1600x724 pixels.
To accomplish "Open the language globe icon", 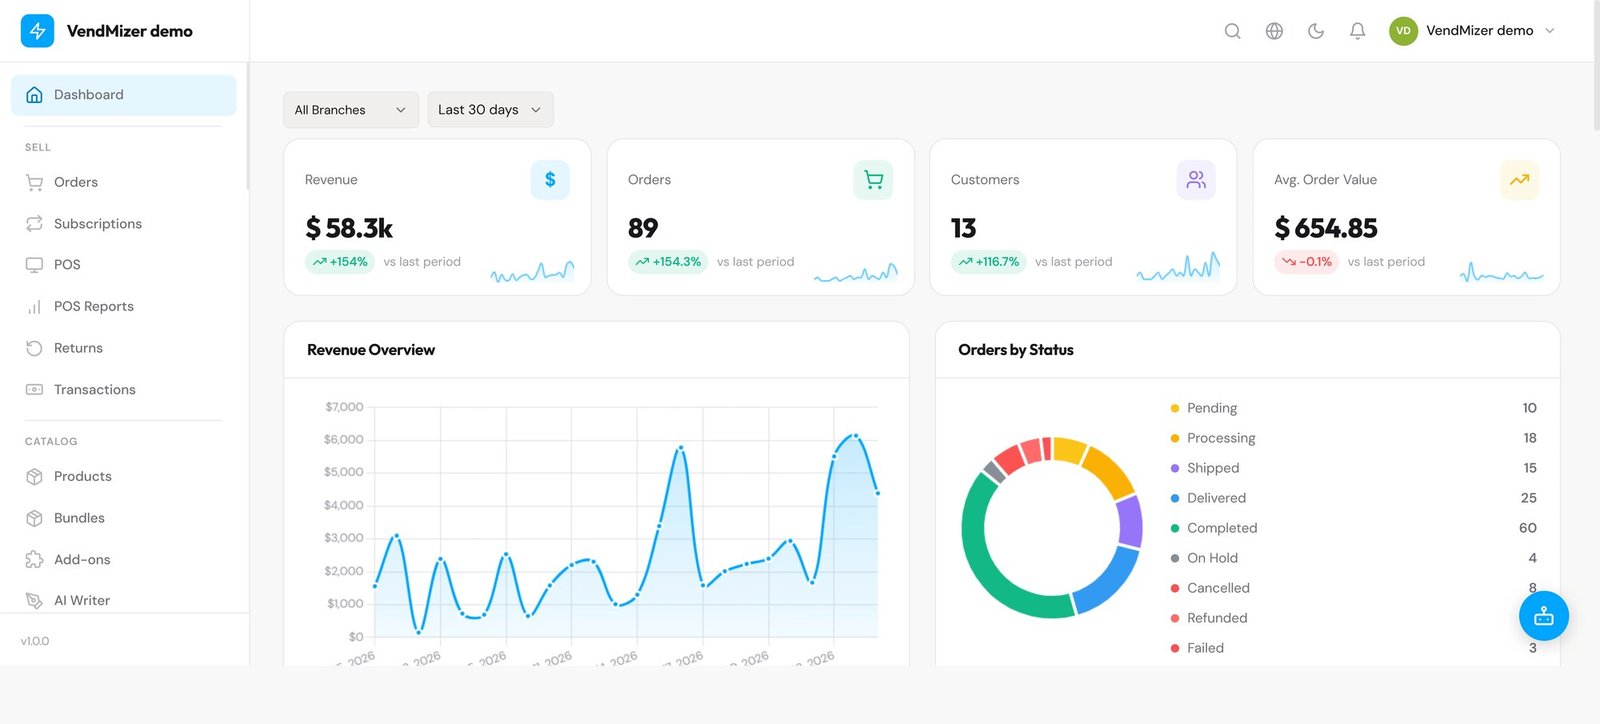I will (x=1274, y=31).
